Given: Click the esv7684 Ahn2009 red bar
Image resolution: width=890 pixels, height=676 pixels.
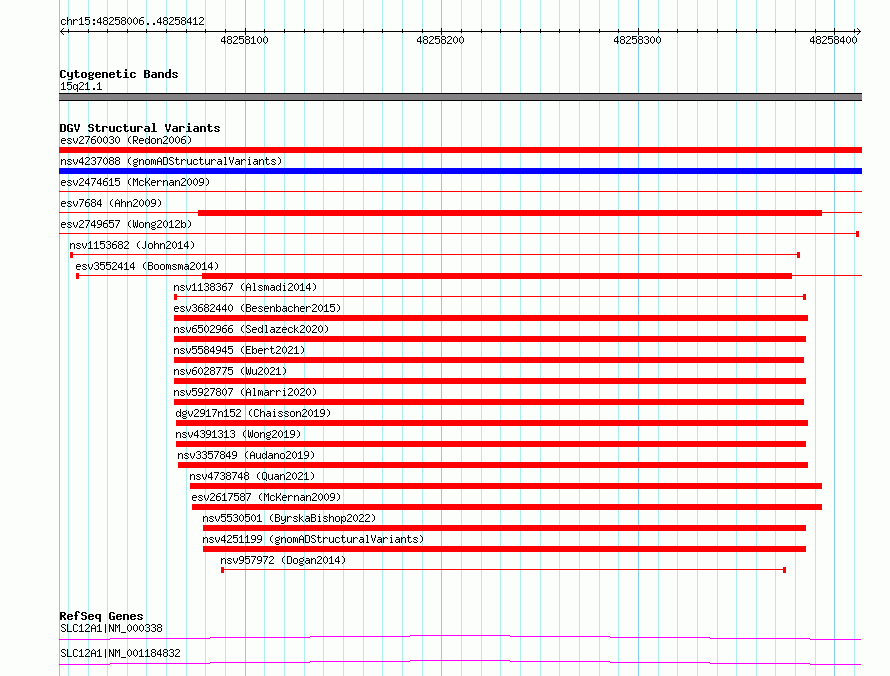Looking at the screenshot, I should click(510, 213).
